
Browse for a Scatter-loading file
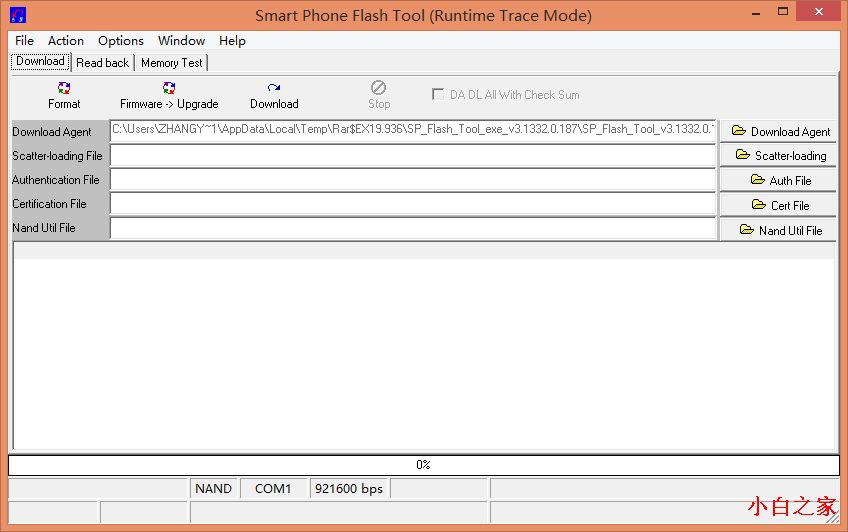tap(778, 156)
